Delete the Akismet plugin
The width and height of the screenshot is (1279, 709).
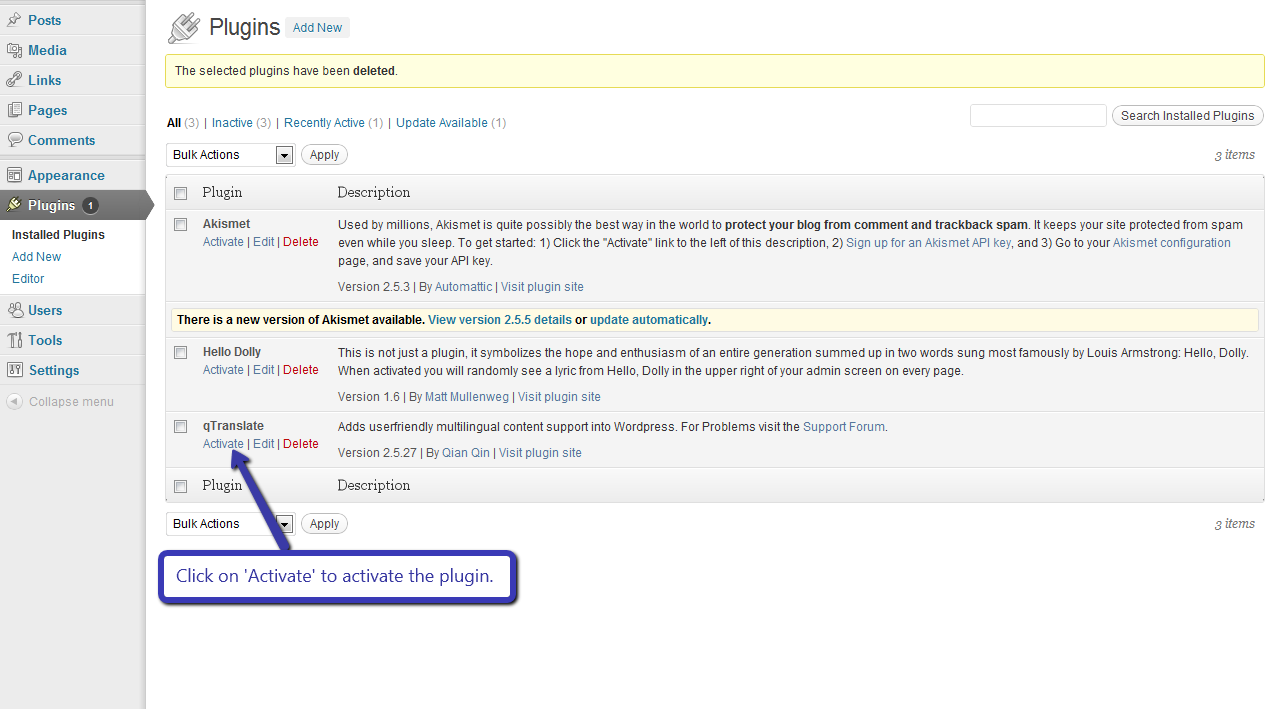pyautogui.click(x=301, y=242)
